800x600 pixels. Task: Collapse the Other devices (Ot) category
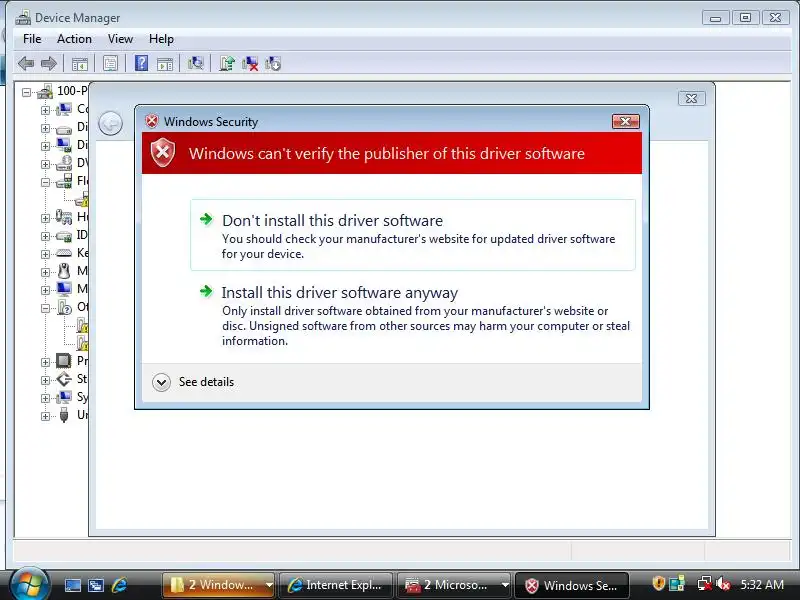point(45,308)
